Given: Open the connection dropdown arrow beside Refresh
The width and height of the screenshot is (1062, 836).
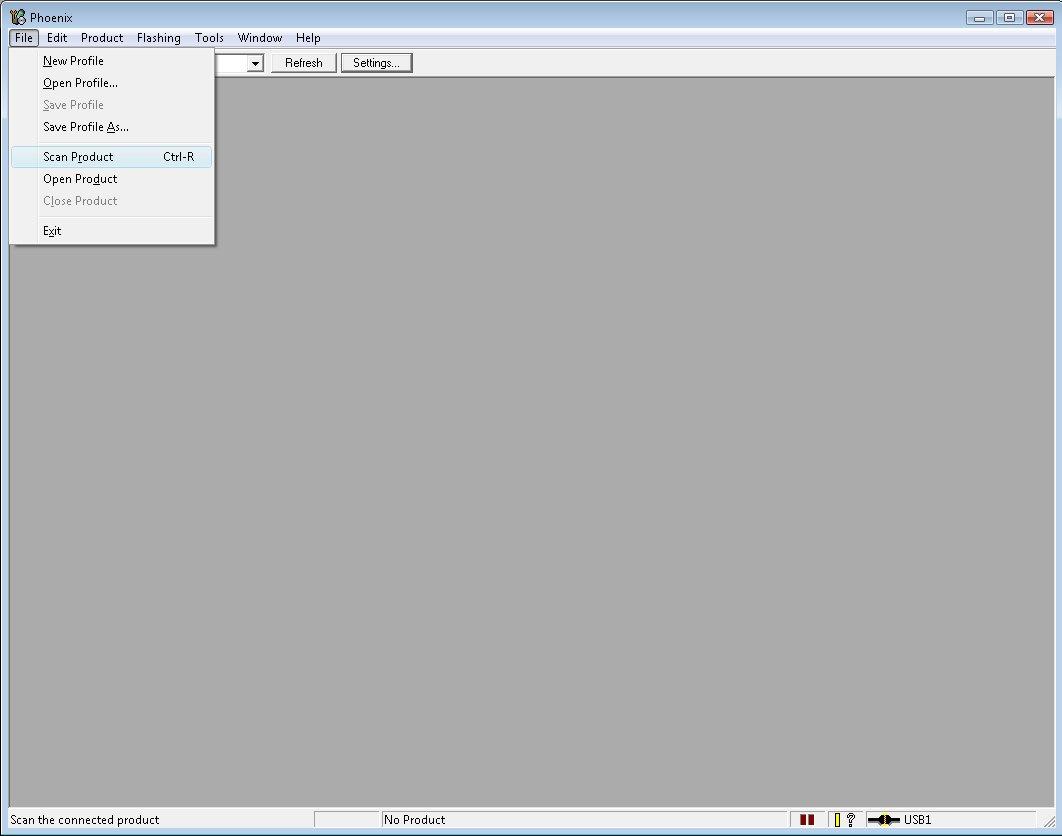Looking at the screenshot, I should coord(255,63).
